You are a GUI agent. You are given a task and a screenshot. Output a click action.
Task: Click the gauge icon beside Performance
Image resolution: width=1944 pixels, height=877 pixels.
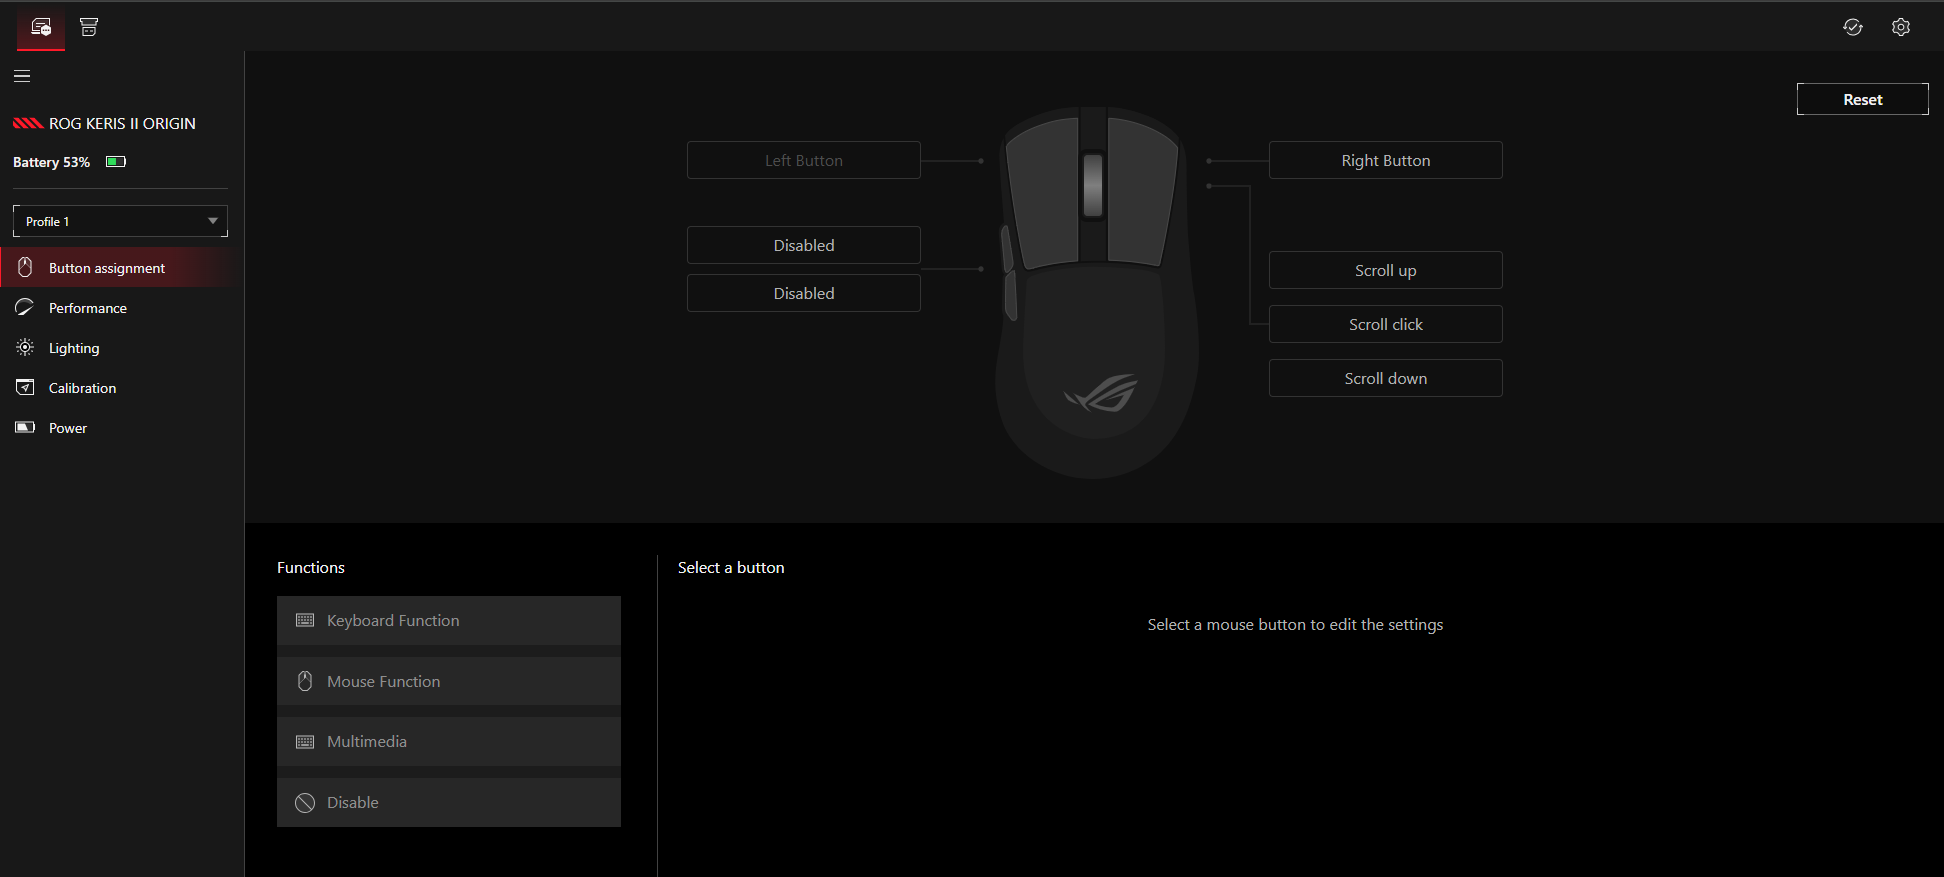(25, 307)
